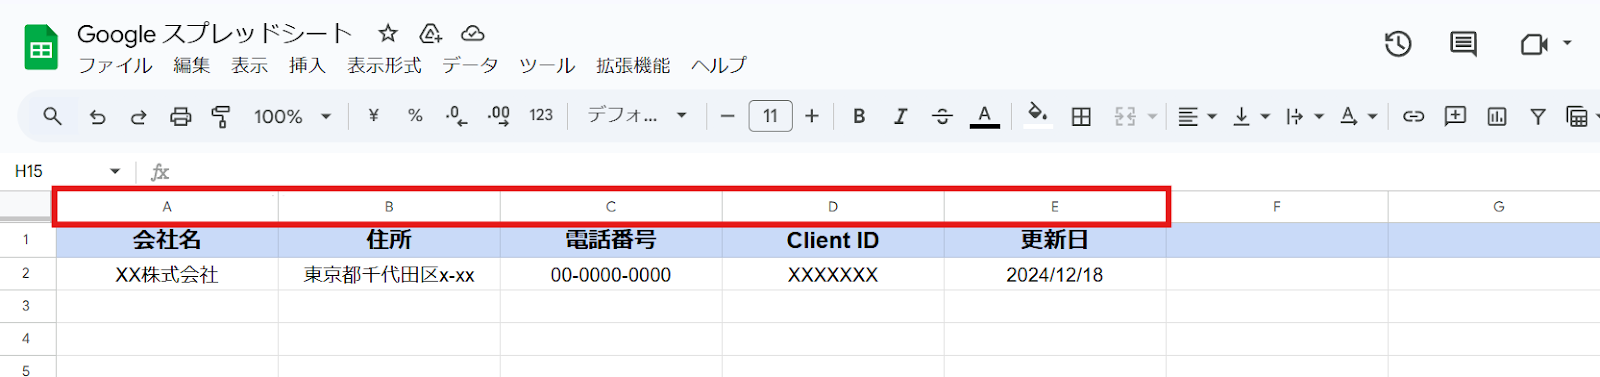Toggle strikethrough formatting
Image resolution: width=1600 pixels, height=377 pixels.
click(x=942, y=117)
